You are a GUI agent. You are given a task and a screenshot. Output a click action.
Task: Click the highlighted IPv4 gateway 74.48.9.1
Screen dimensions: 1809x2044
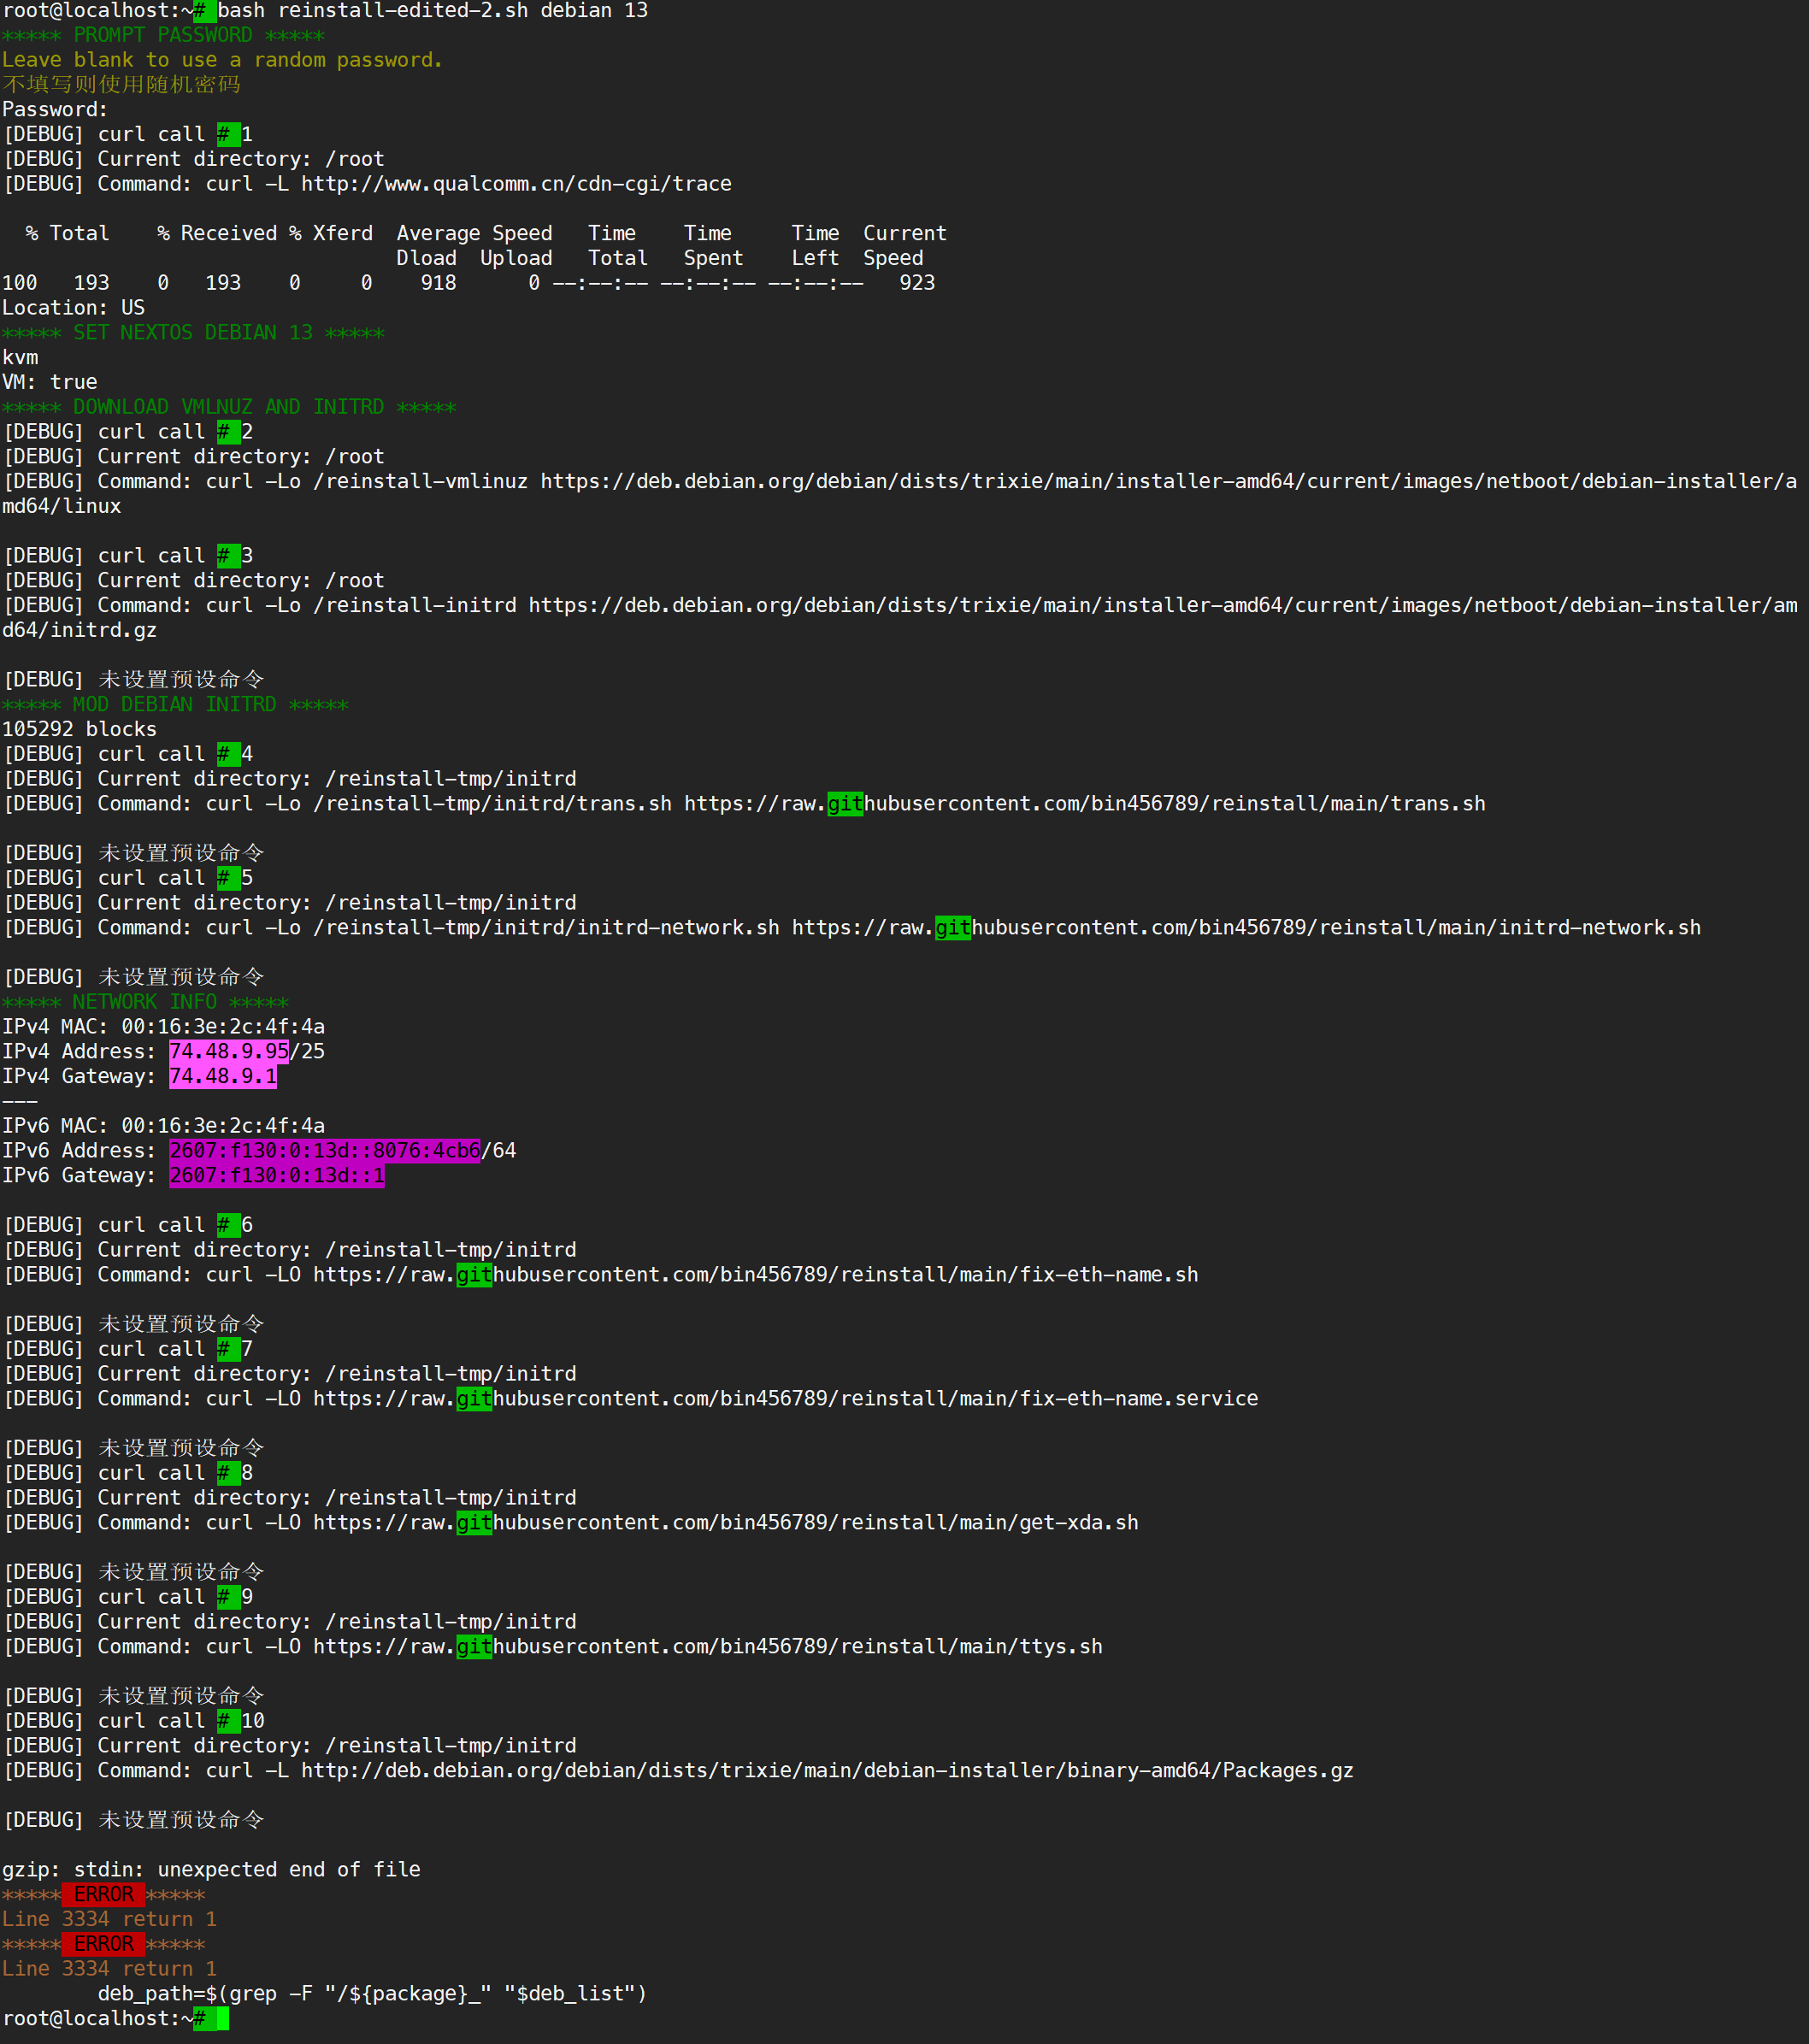click(x=223, y=1077)
